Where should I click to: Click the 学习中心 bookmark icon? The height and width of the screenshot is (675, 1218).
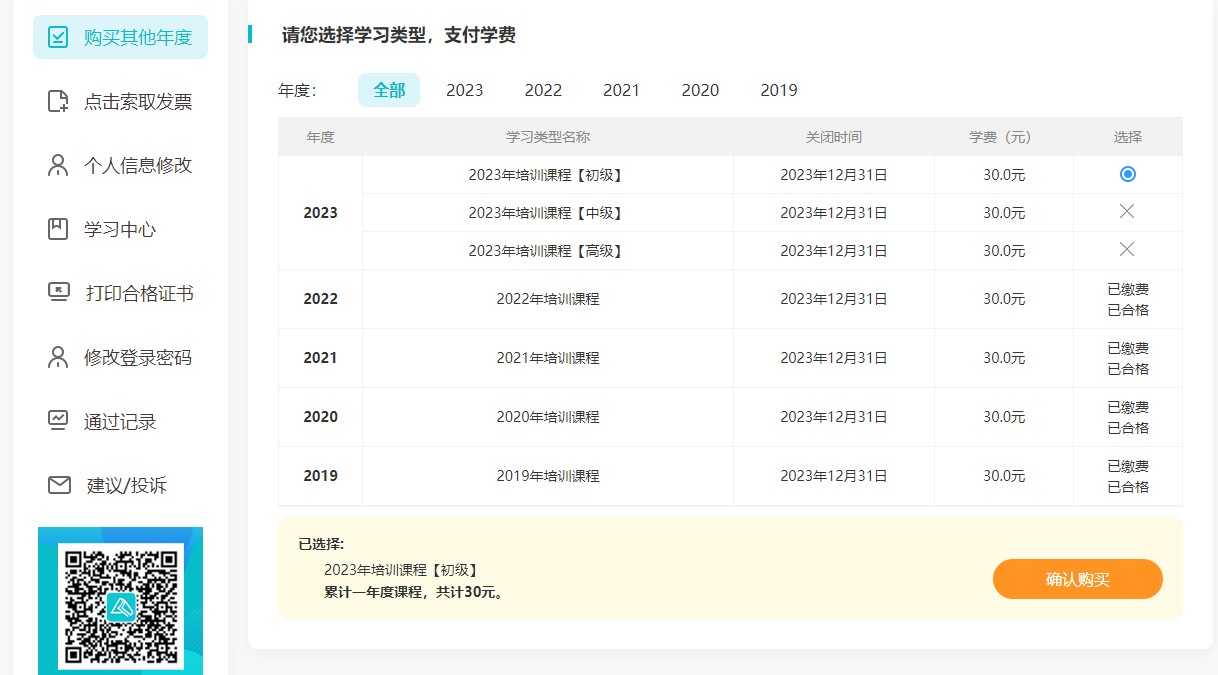(x=58, y=230)
